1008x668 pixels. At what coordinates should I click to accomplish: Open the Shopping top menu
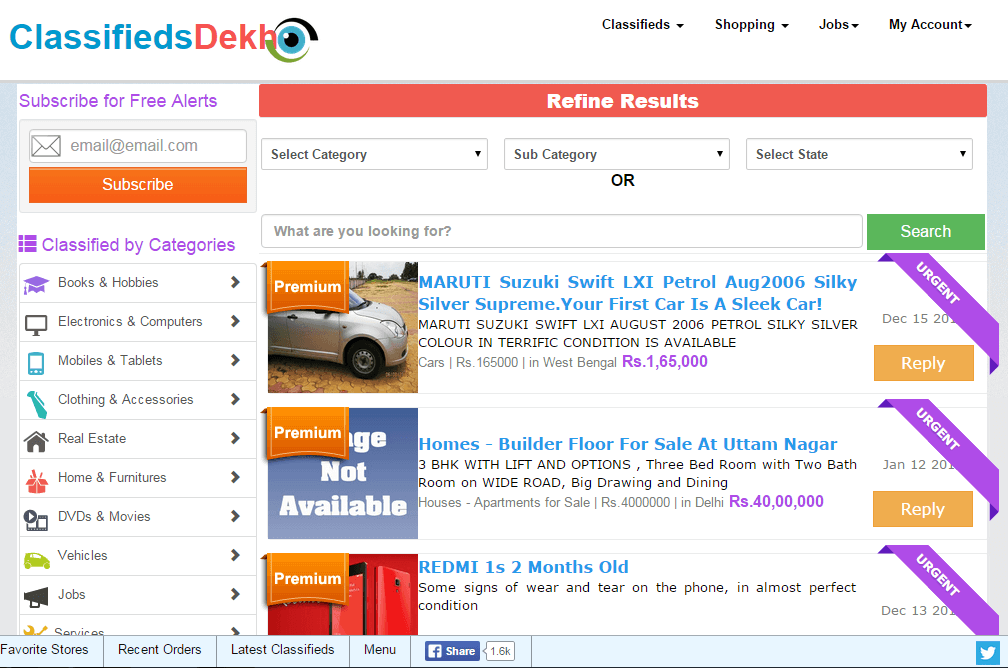coord(751,24)
